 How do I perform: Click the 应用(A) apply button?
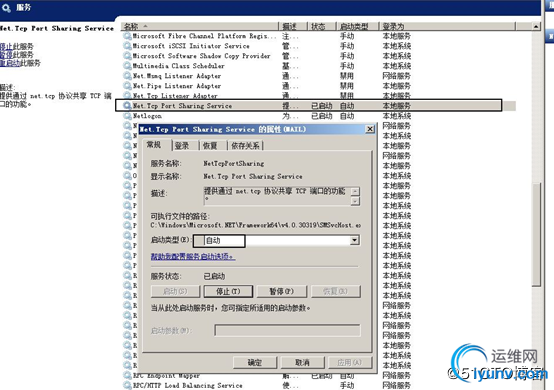(x=350, y=362)
